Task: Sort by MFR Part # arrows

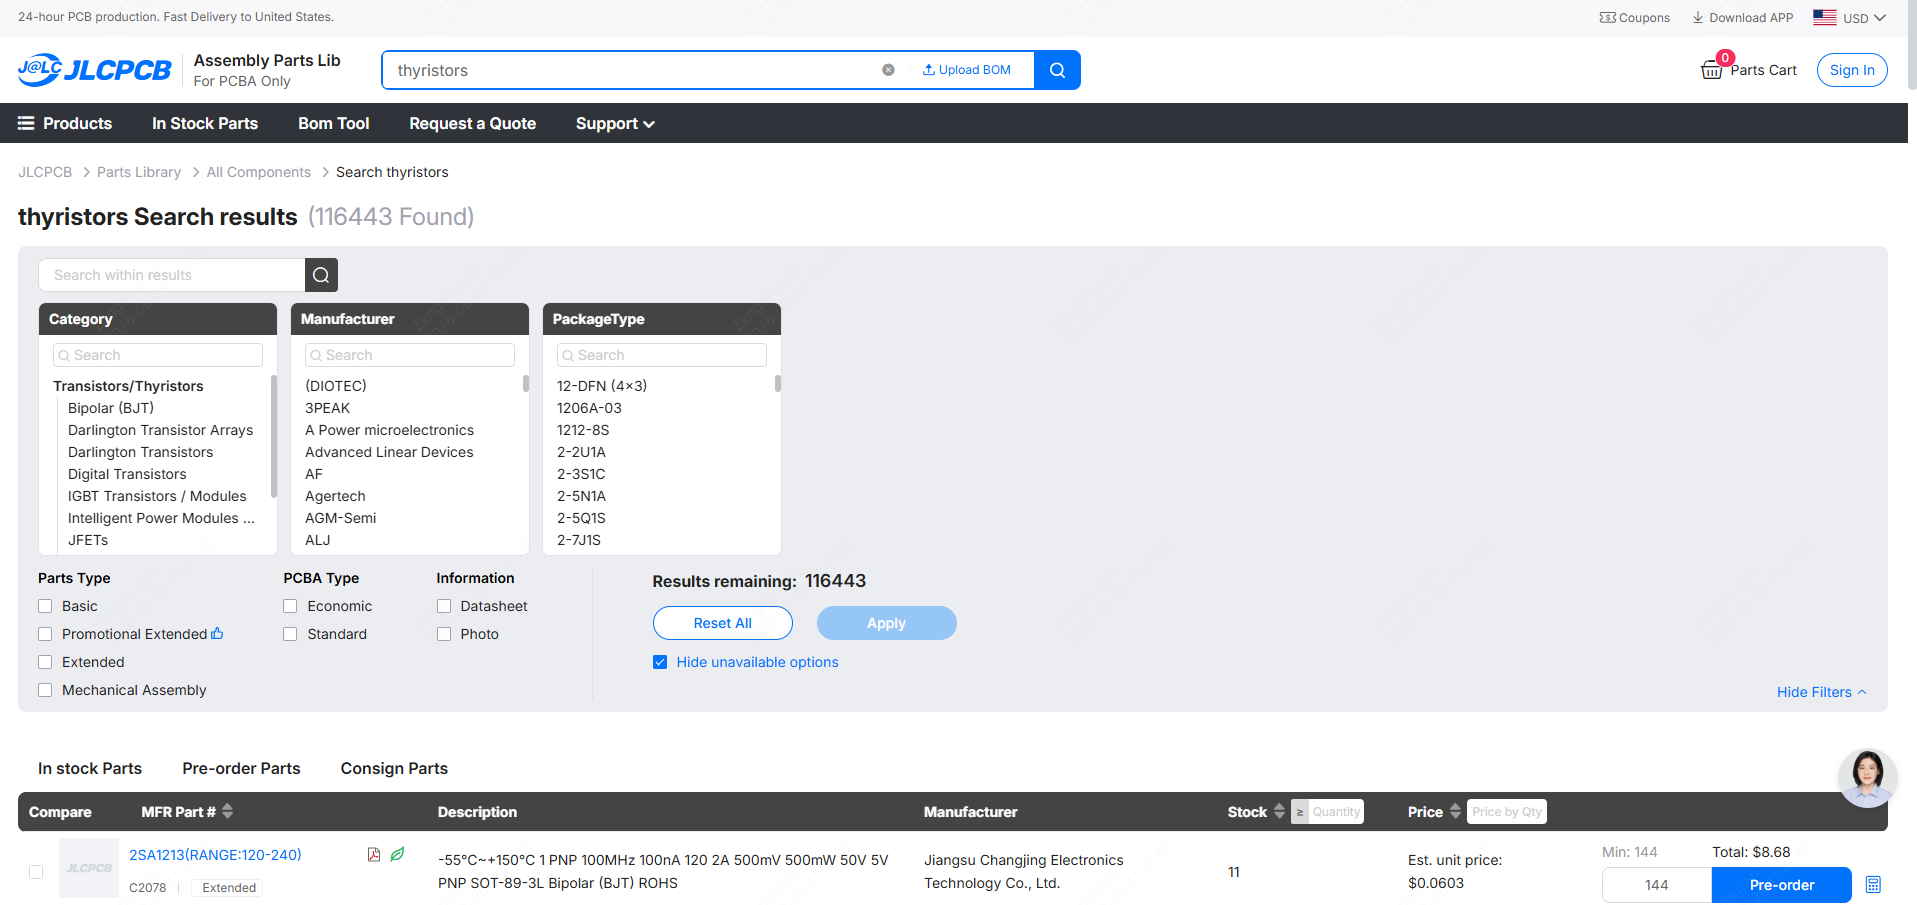Action: click(x=228, y=811)
